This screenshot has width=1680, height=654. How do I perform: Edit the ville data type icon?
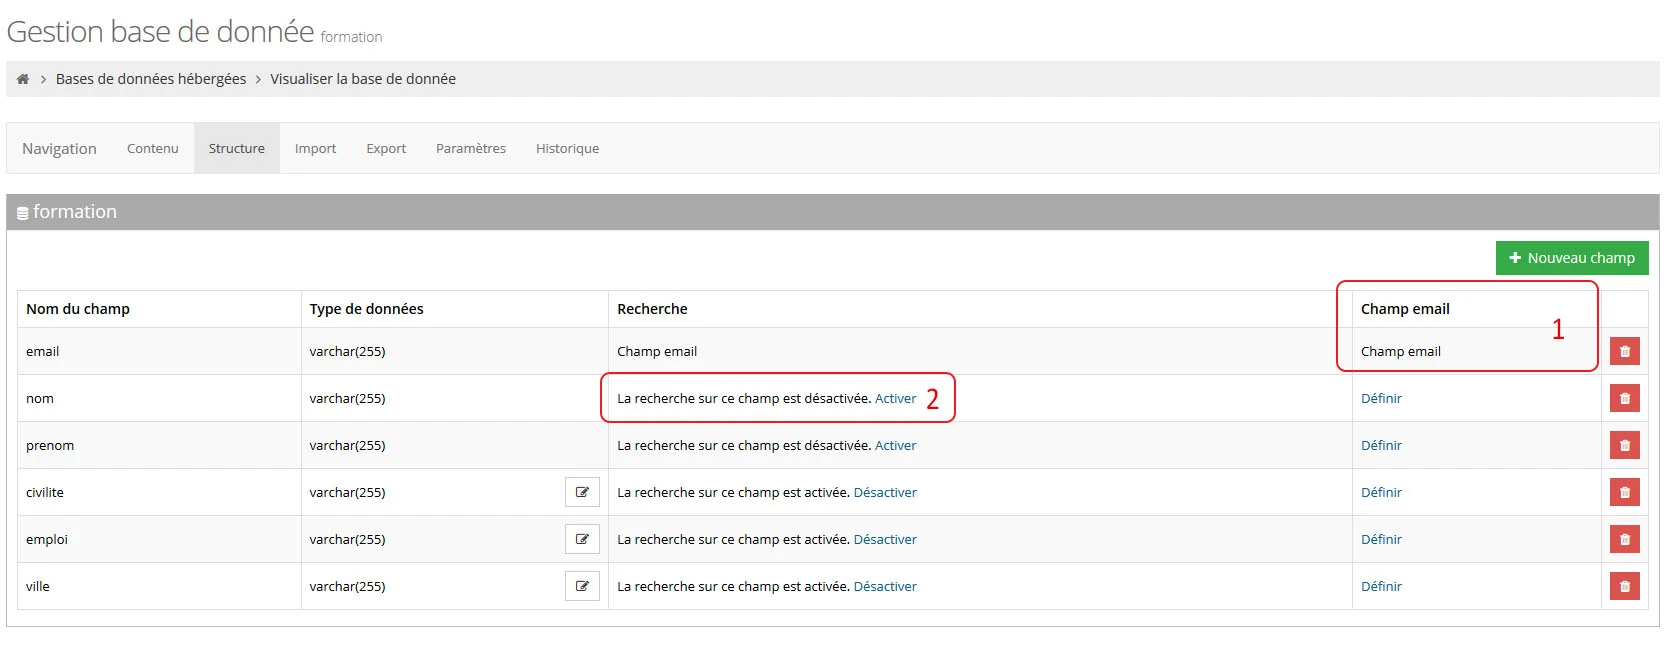click(582, 586)
